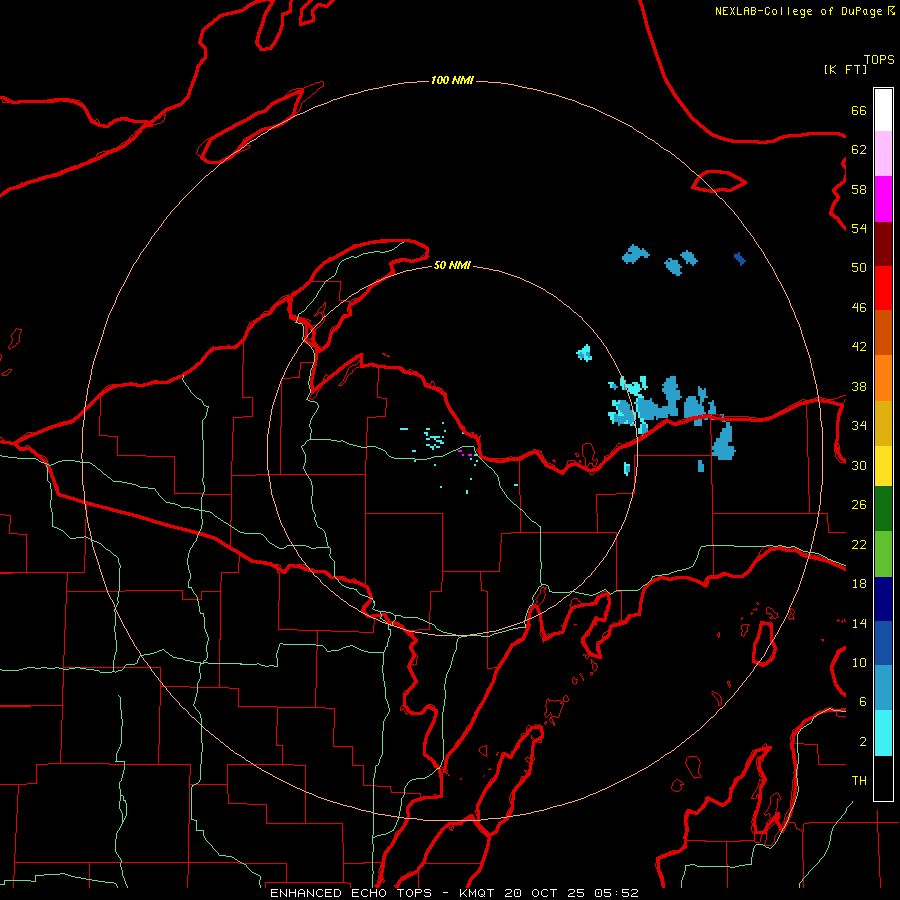The image size is (900, 900).
Task: Click the NEXLAB-College of DuPage credit text
Action: coord(798,11)
